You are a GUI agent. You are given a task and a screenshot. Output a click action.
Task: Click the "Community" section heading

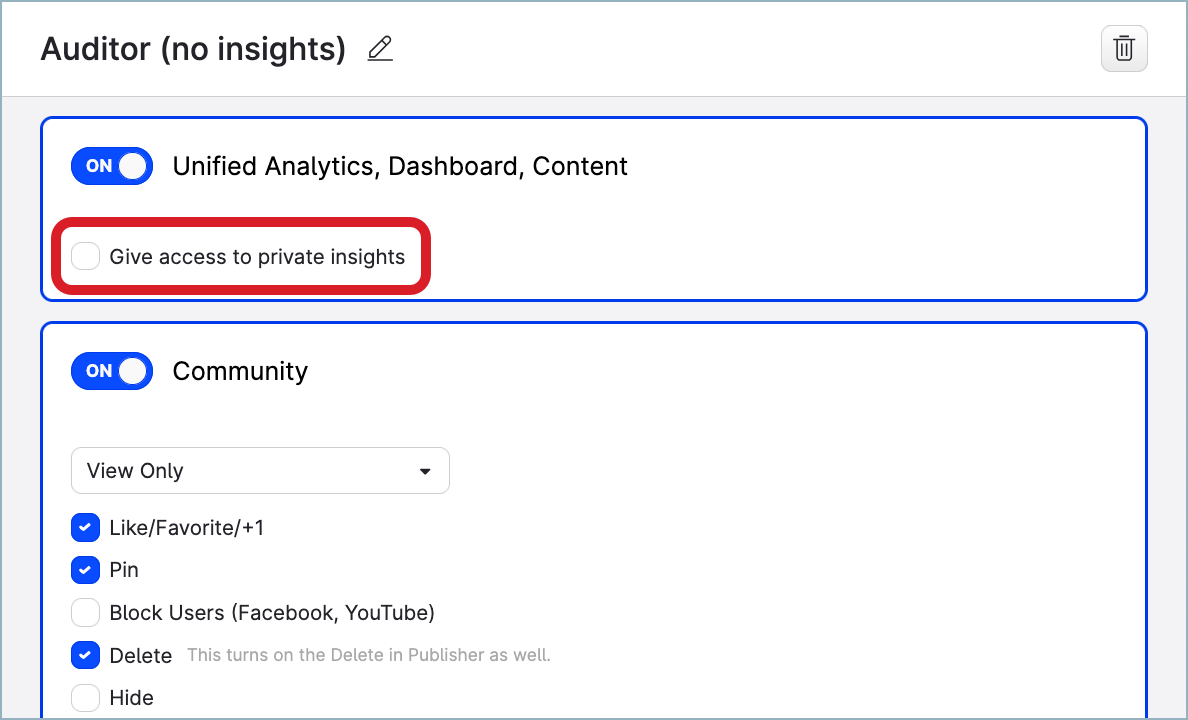tap(240, 371)
